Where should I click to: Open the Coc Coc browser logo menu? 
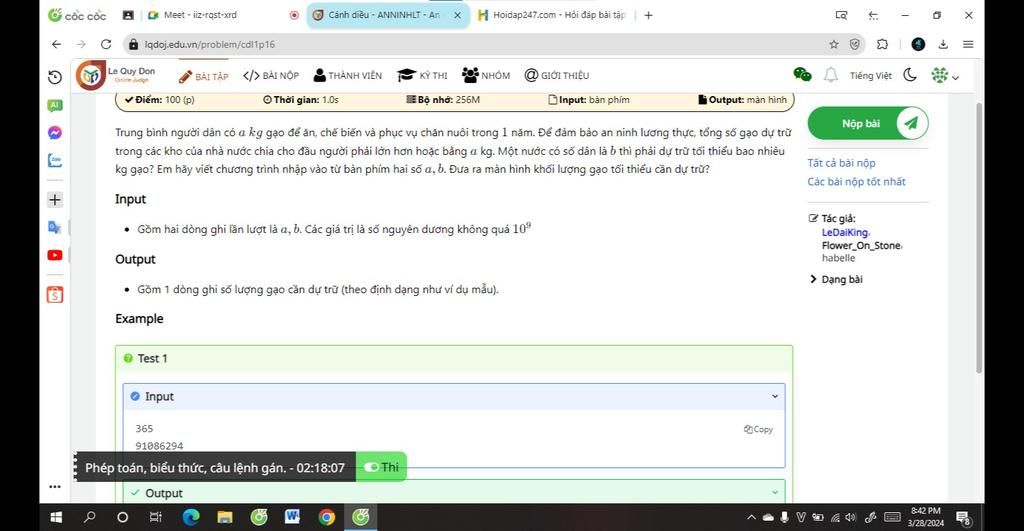[x=77, y=15]
